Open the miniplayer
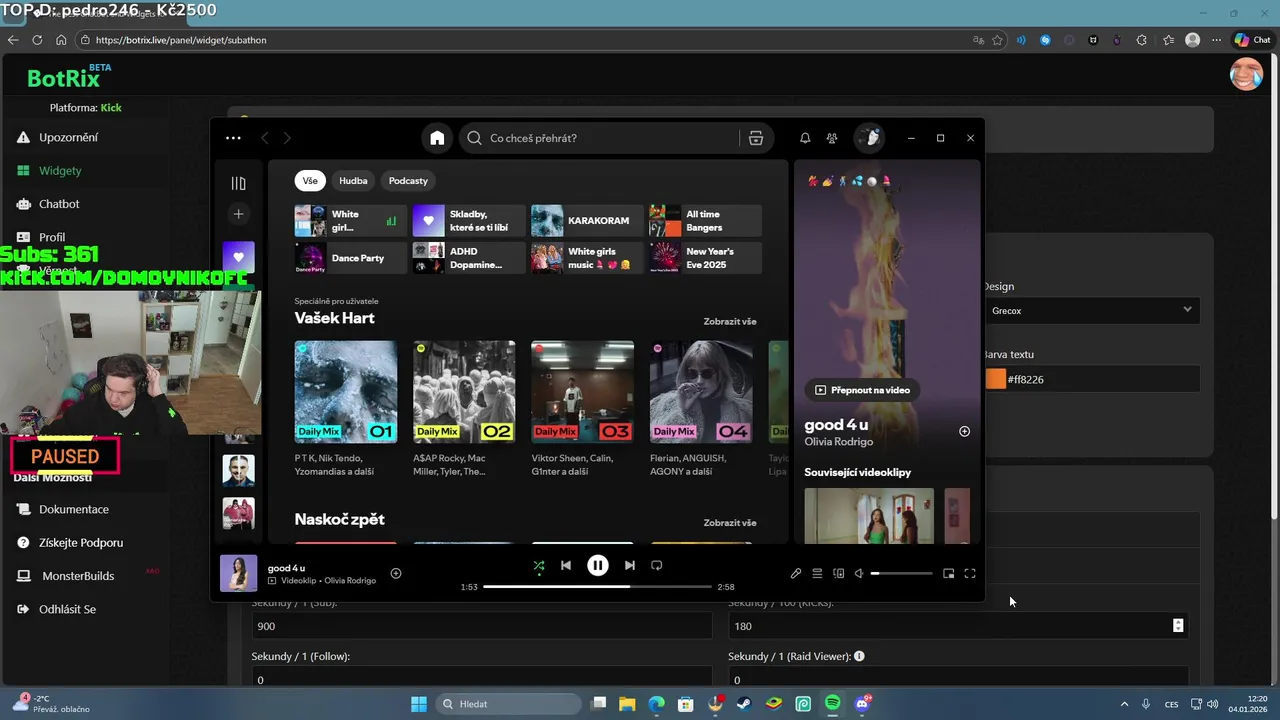 tap(949, 573)
